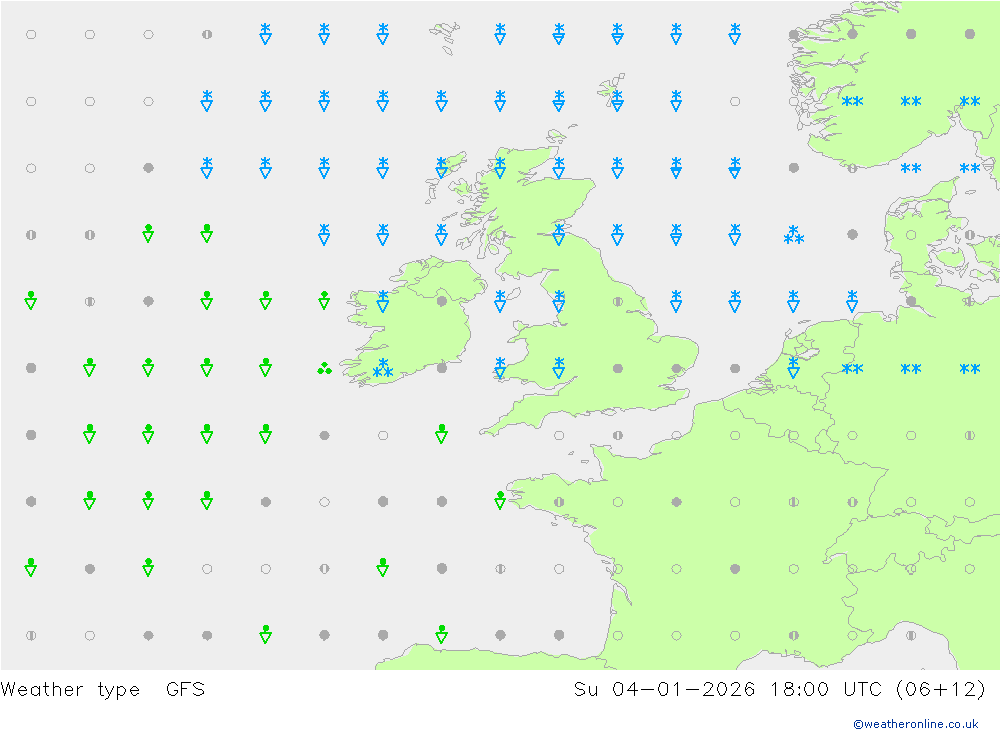Select the heavy snow symbol in the North Sea
The height and width of the screenshot is (733, 1000).
click(793, 235)
